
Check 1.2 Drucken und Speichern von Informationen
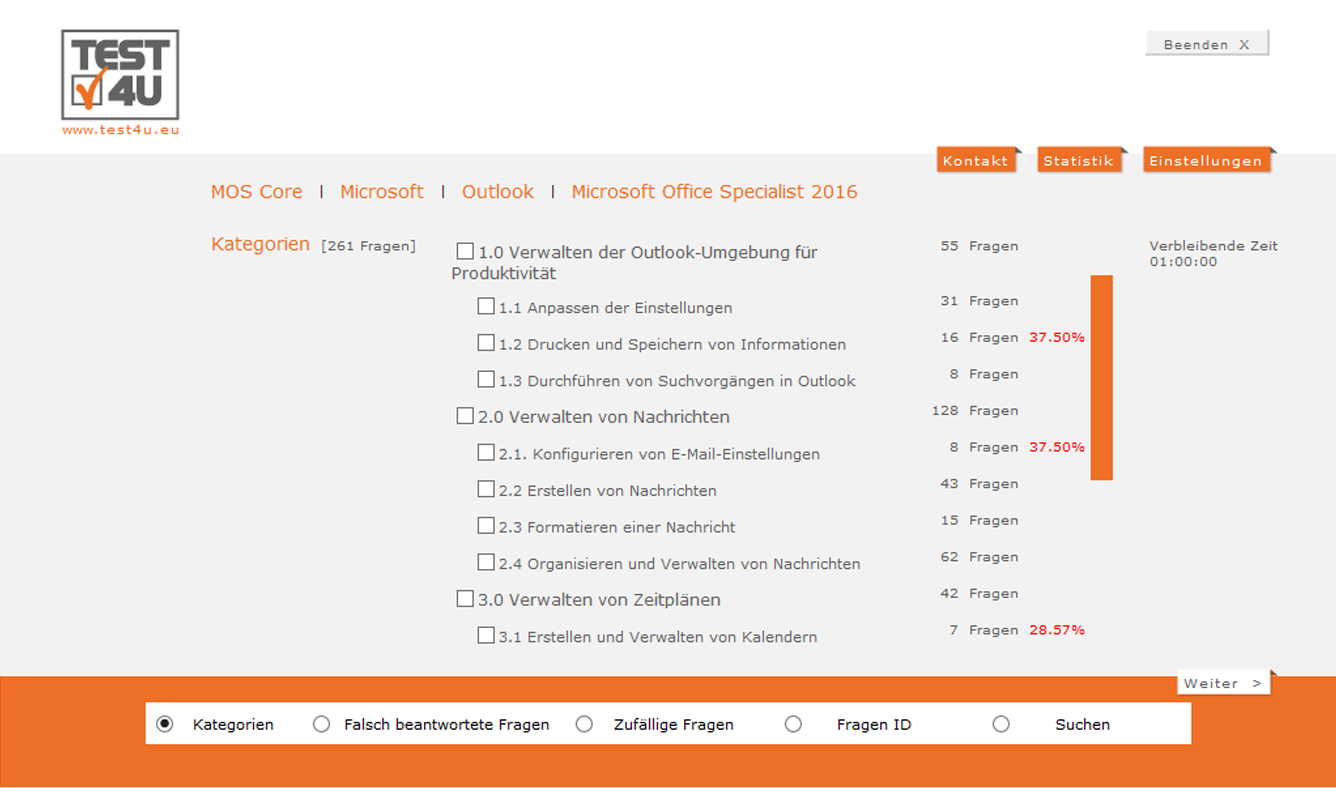point(486,343)
